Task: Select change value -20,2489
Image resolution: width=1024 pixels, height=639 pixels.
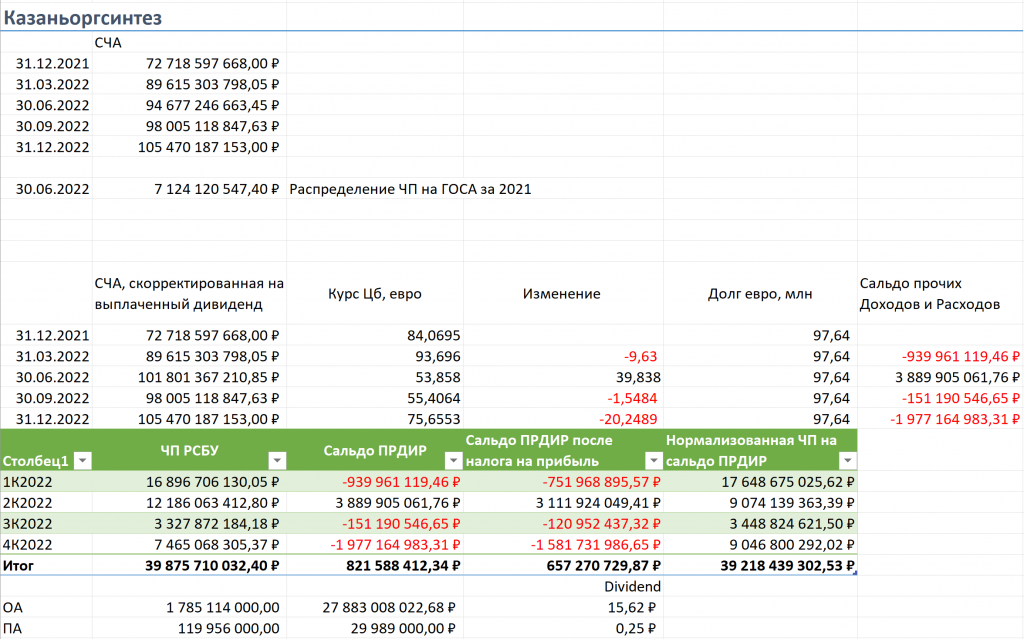Action: (x=628, y=419)
